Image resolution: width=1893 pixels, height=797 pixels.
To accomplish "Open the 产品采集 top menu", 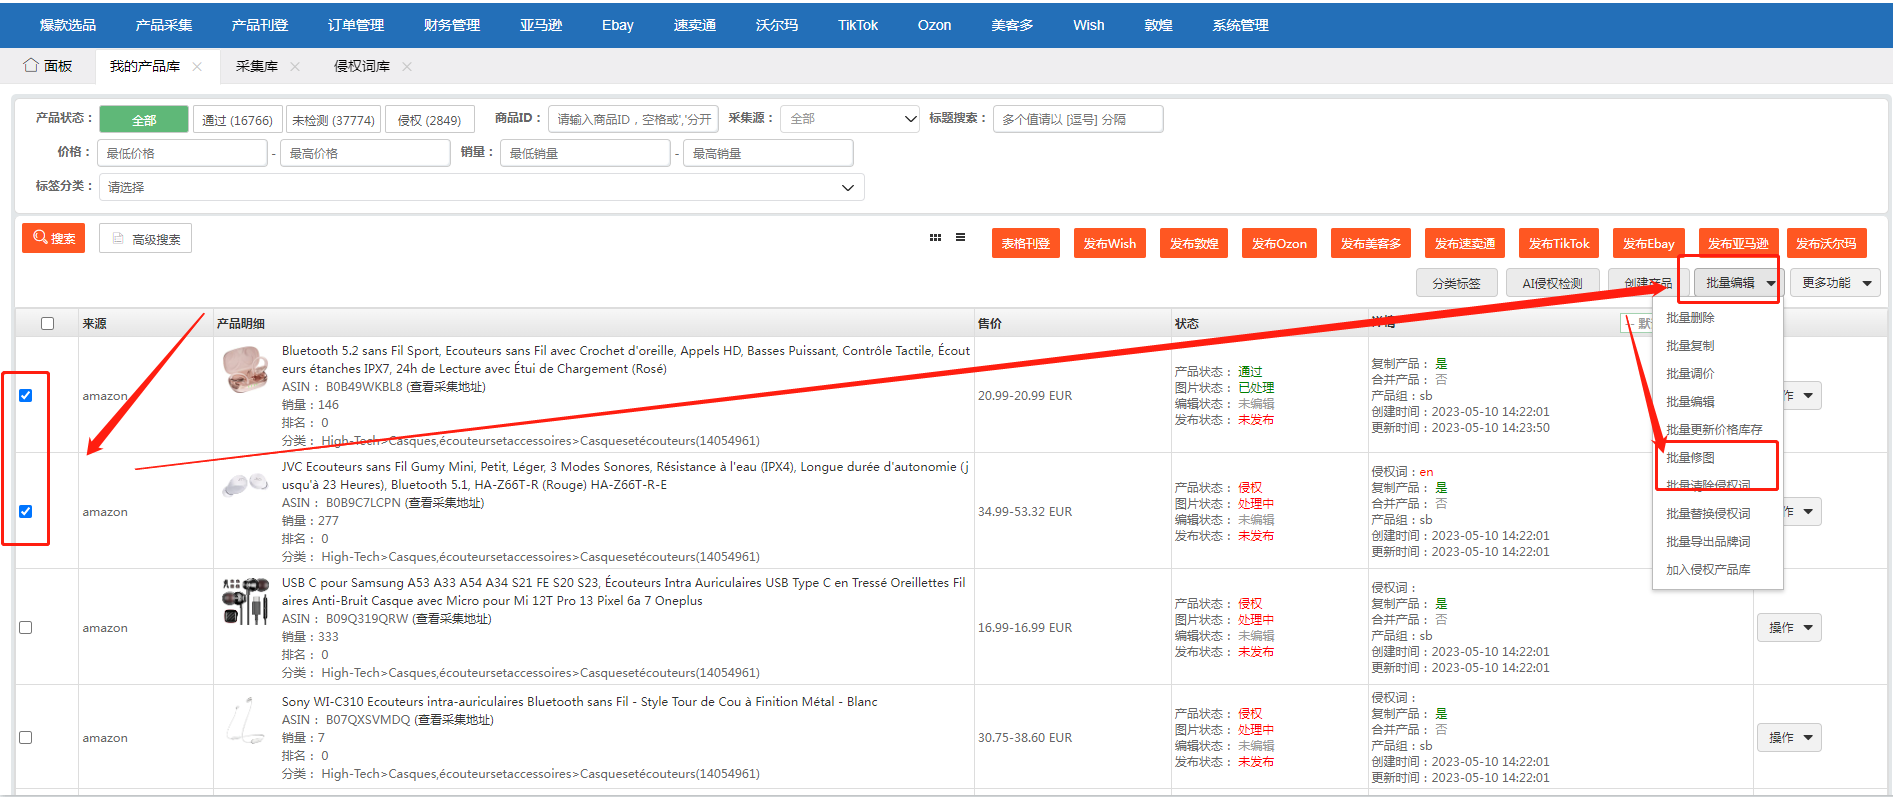I will [164, 25].
